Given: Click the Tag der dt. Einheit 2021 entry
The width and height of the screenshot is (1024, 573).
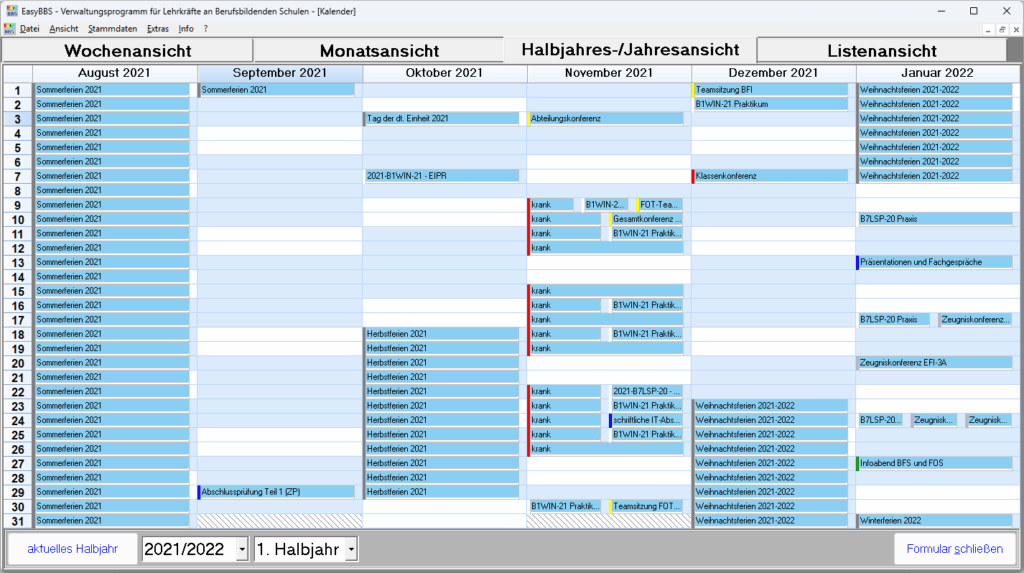Looking at the screenshot, I should 441,118.
